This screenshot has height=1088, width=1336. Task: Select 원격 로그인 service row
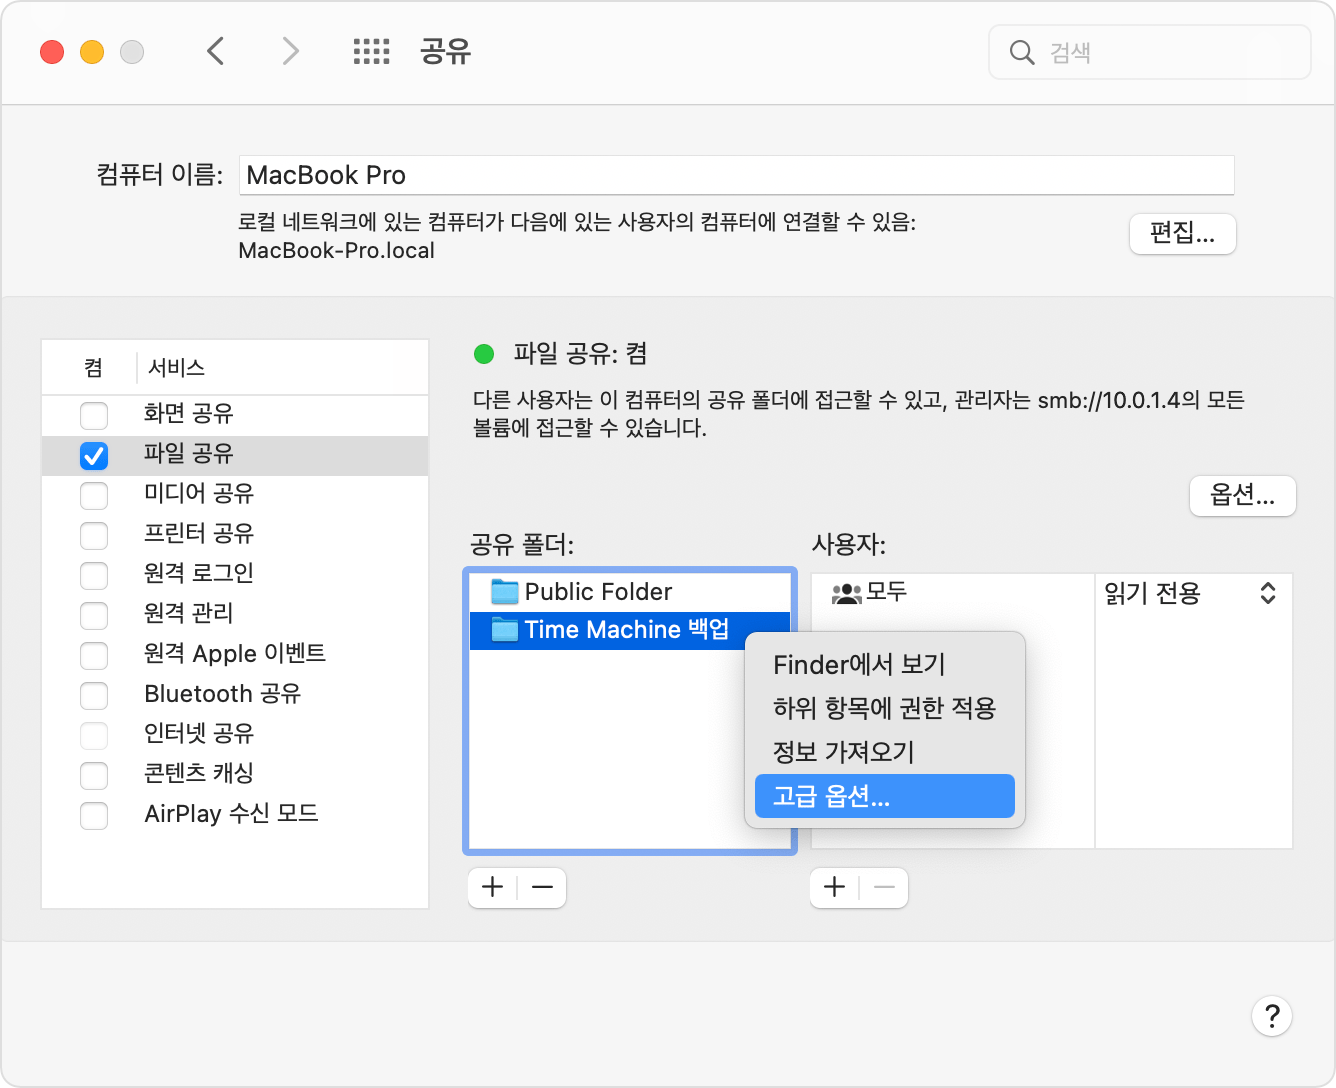point(235,575)
